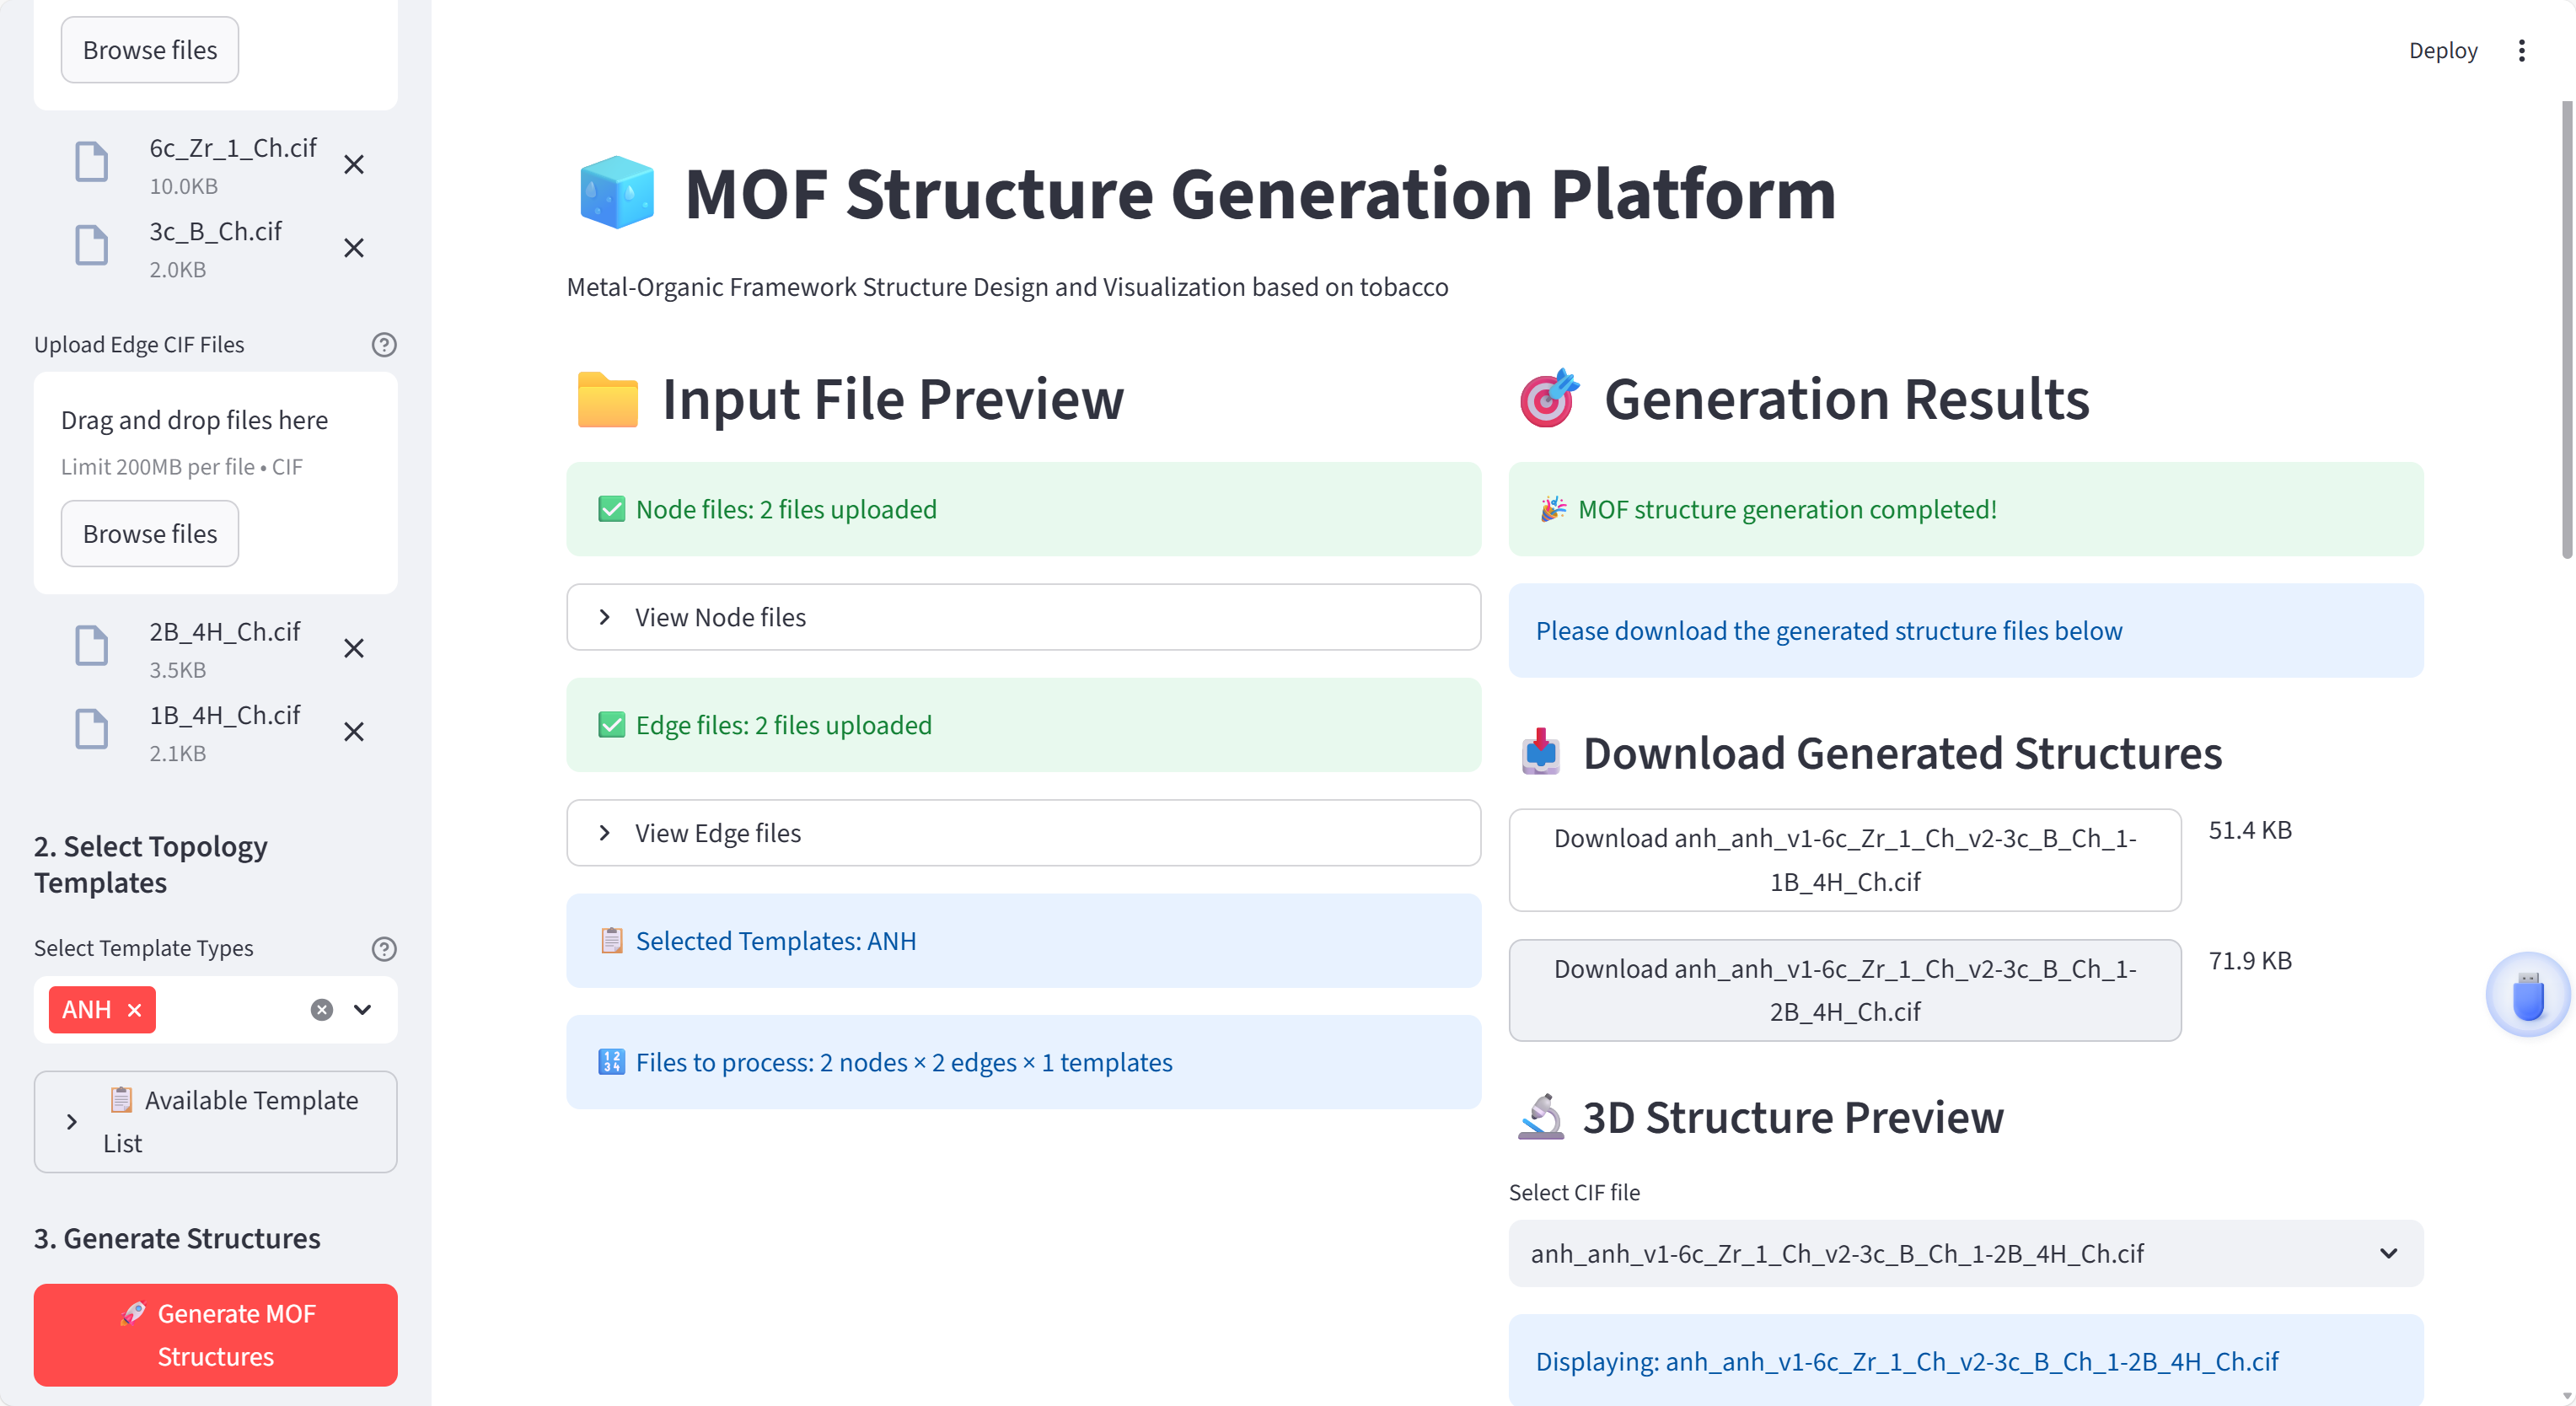
Task: Clear all selected template types
Action: pos(321,1010)
